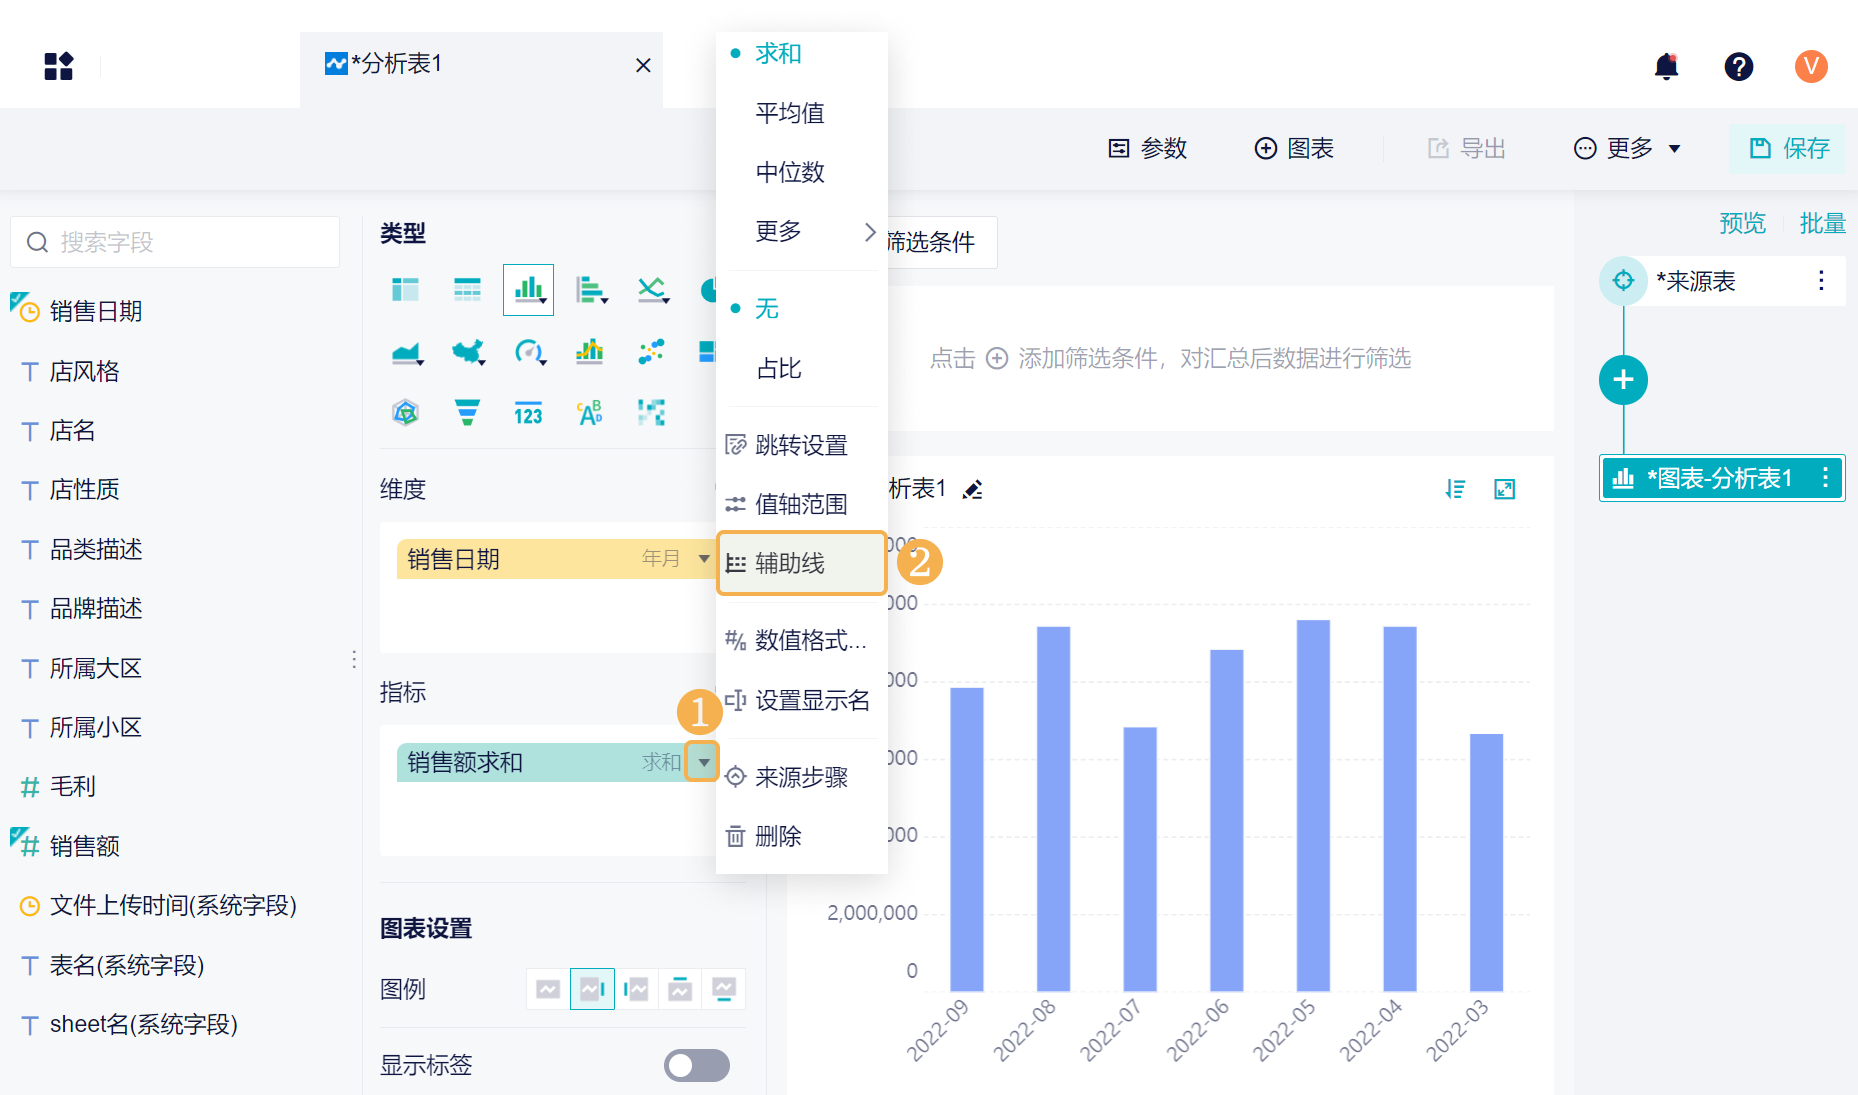Image resolution: width=1858 pixels, height=1095 pixels.
Task: Expand the chart to fullscreen
Action: coord(1505,489)
